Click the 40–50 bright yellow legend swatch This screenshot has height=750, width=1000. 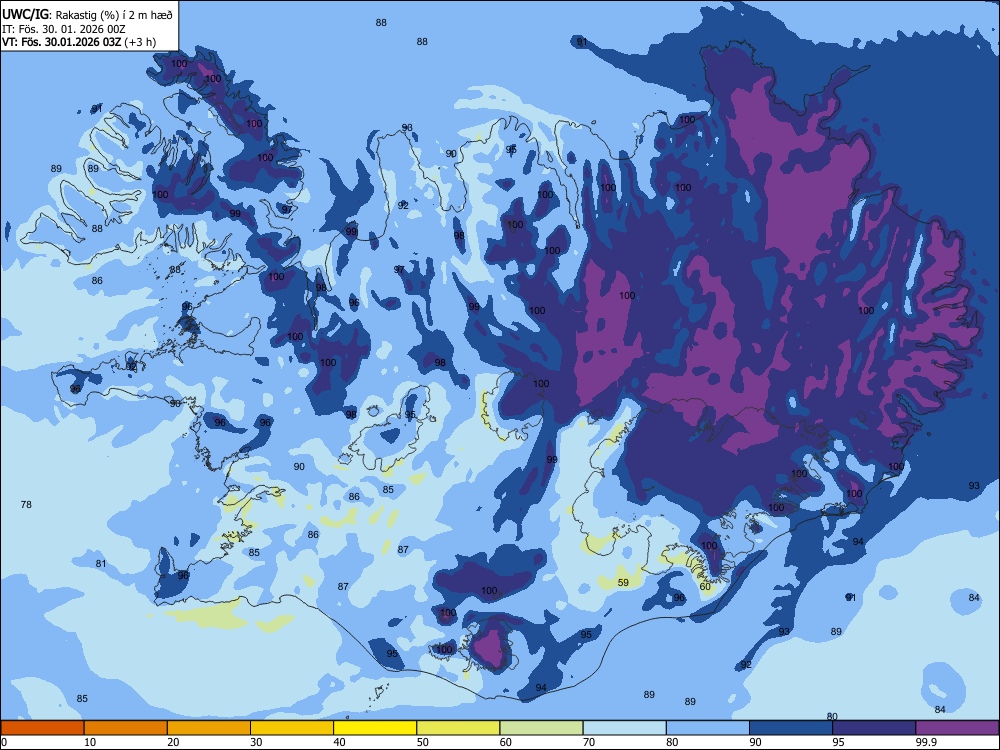375,728
